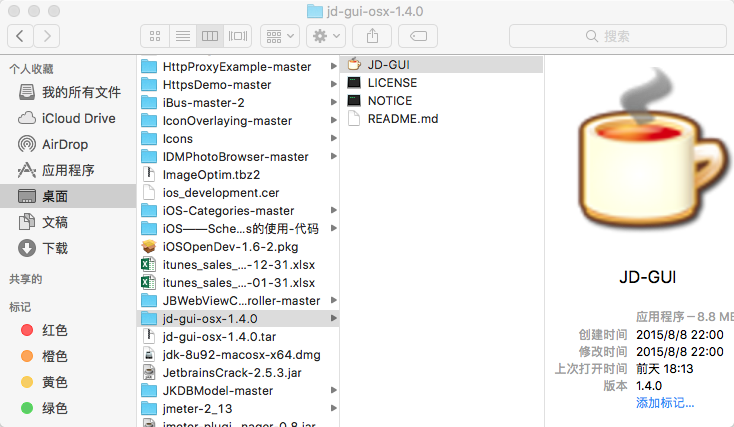This screenshot has height=427, width=734.
Task: Select the JBWebViewC...roller-master folder icon
Action: (x=149, y=301)
